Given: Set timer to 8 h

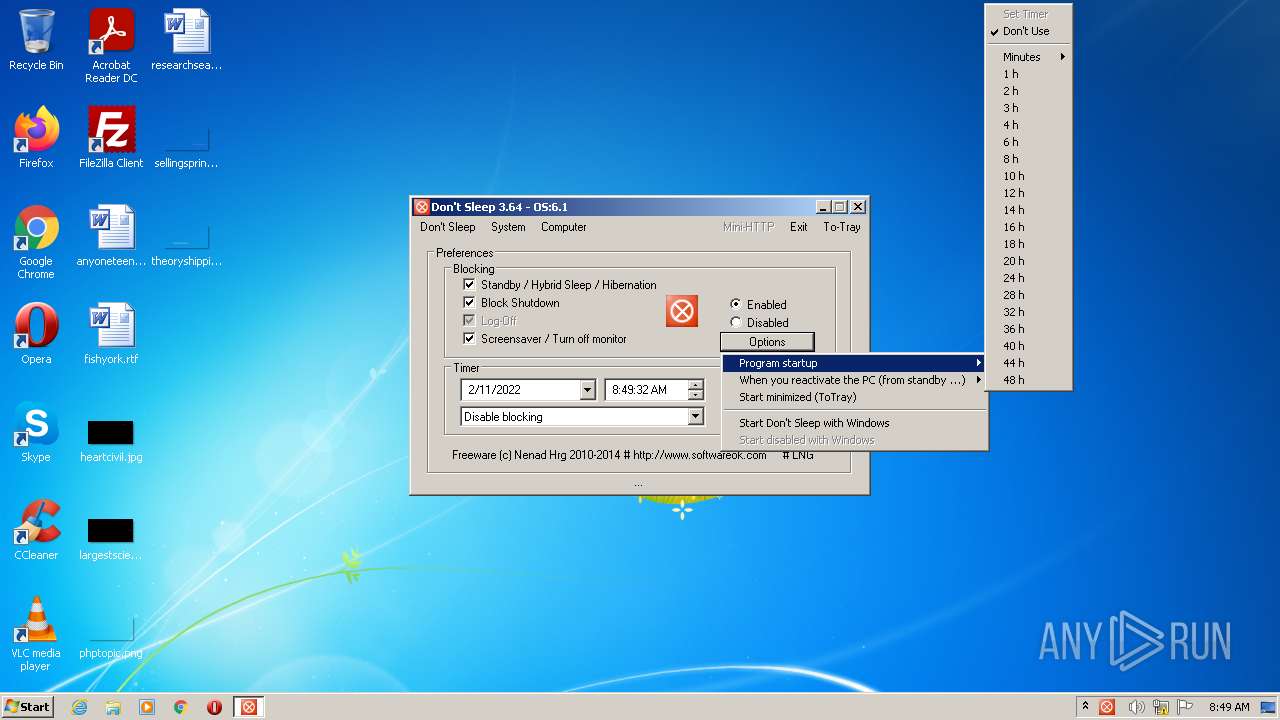Looking at the screenshot, I should tap(1028, 159).
